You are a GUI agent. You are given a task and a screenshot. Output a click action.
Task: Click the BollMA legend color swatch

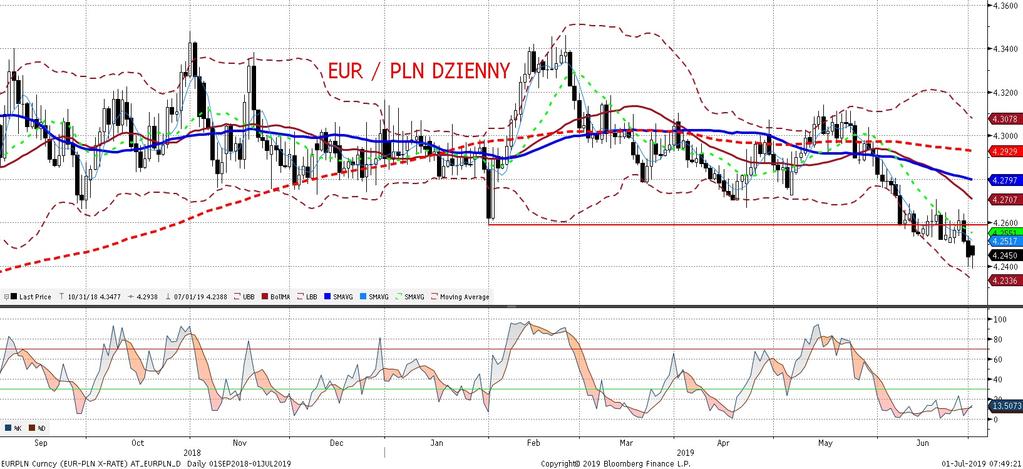click(x=264, y=297)
